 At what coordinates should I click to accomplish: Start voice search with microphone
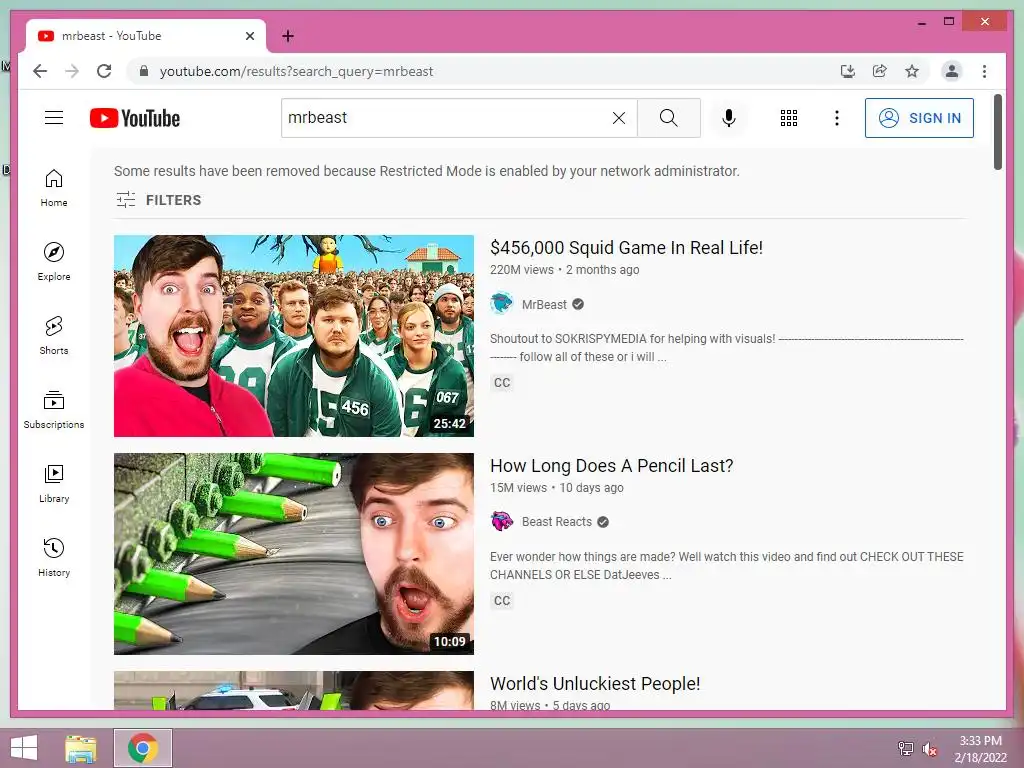point(729,118)
